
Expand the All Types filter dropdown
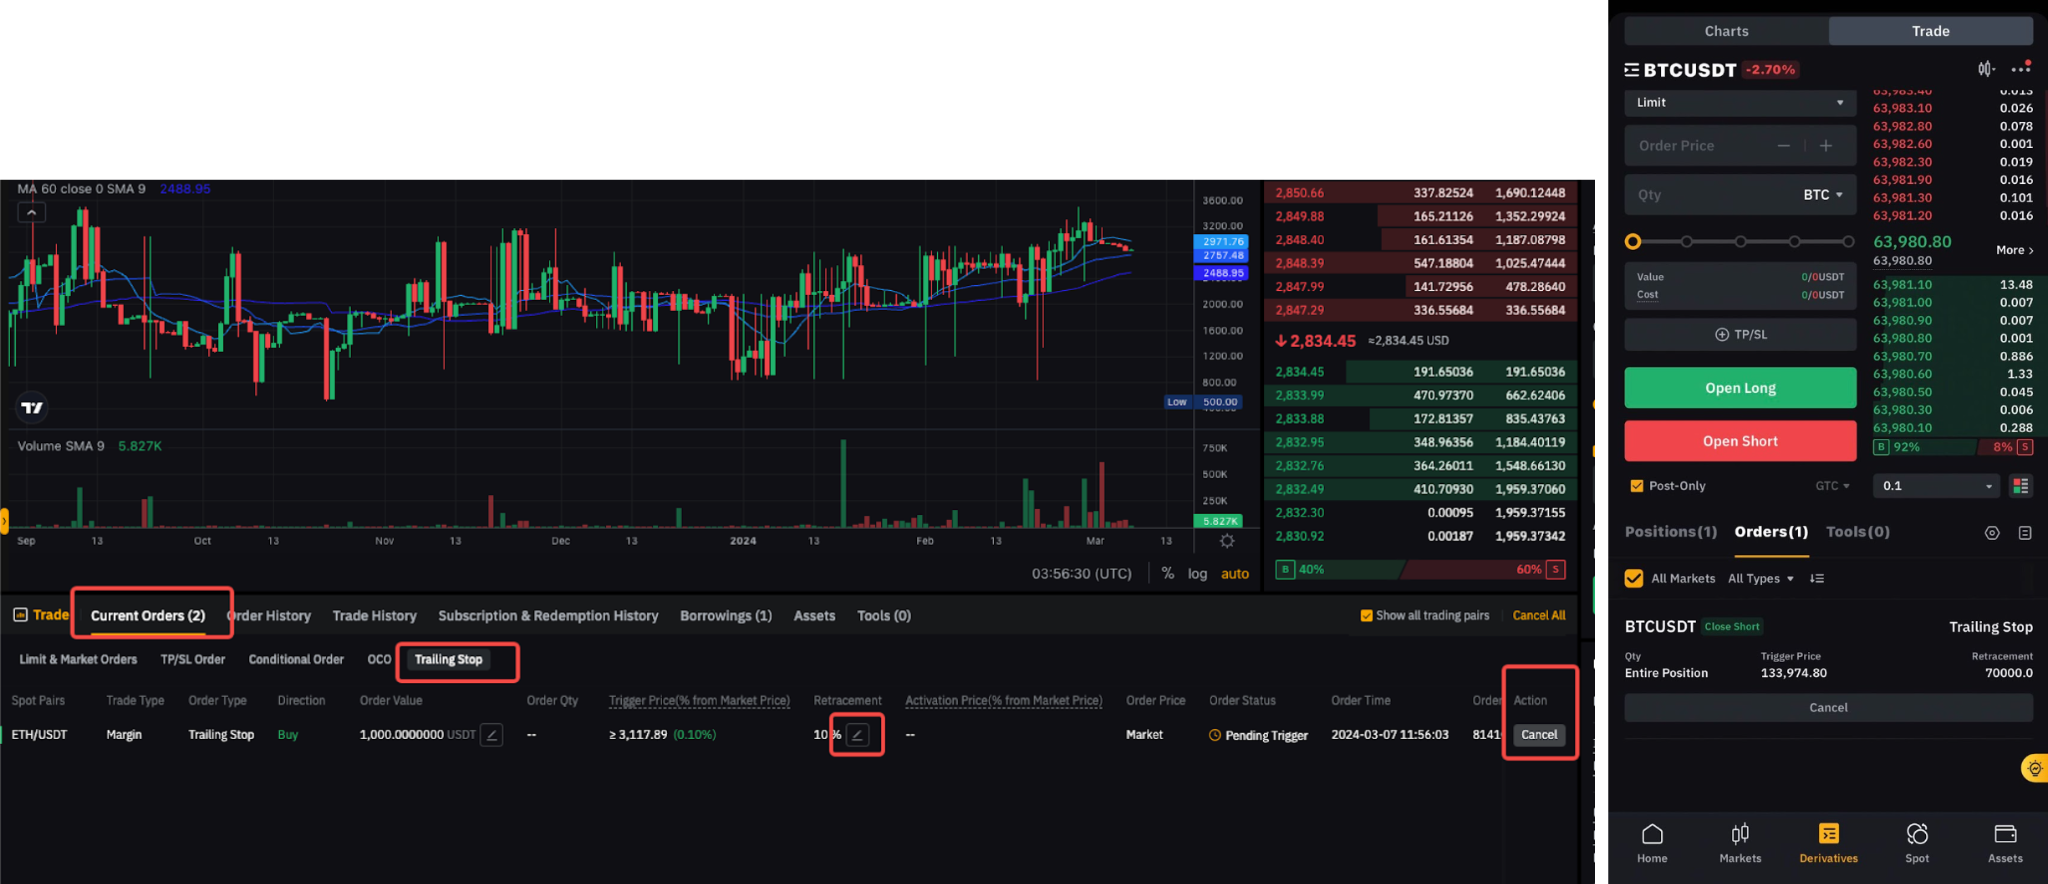(x=1761, y=579)
